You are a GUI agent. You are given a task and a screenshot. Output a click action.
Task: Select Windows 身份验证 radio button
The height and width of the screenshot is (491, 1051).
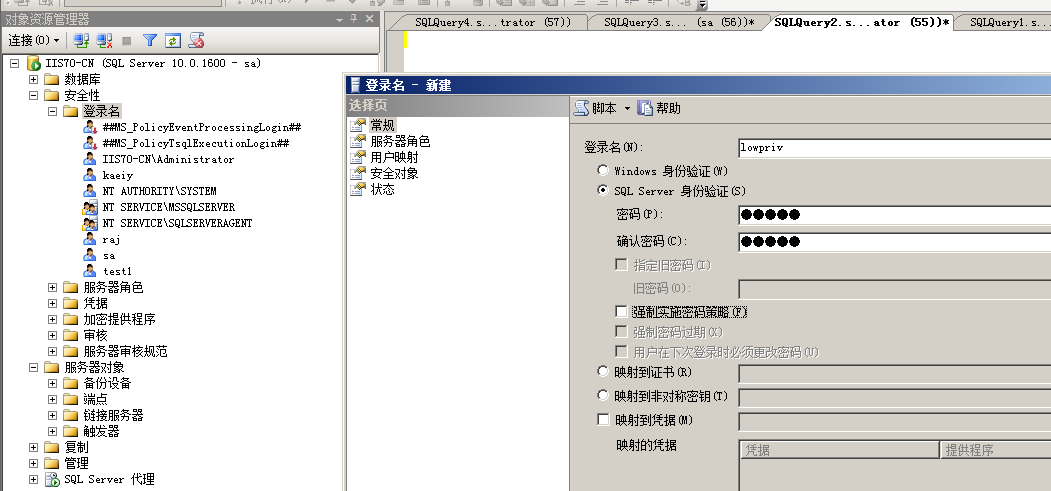click(x=603, y=171)
